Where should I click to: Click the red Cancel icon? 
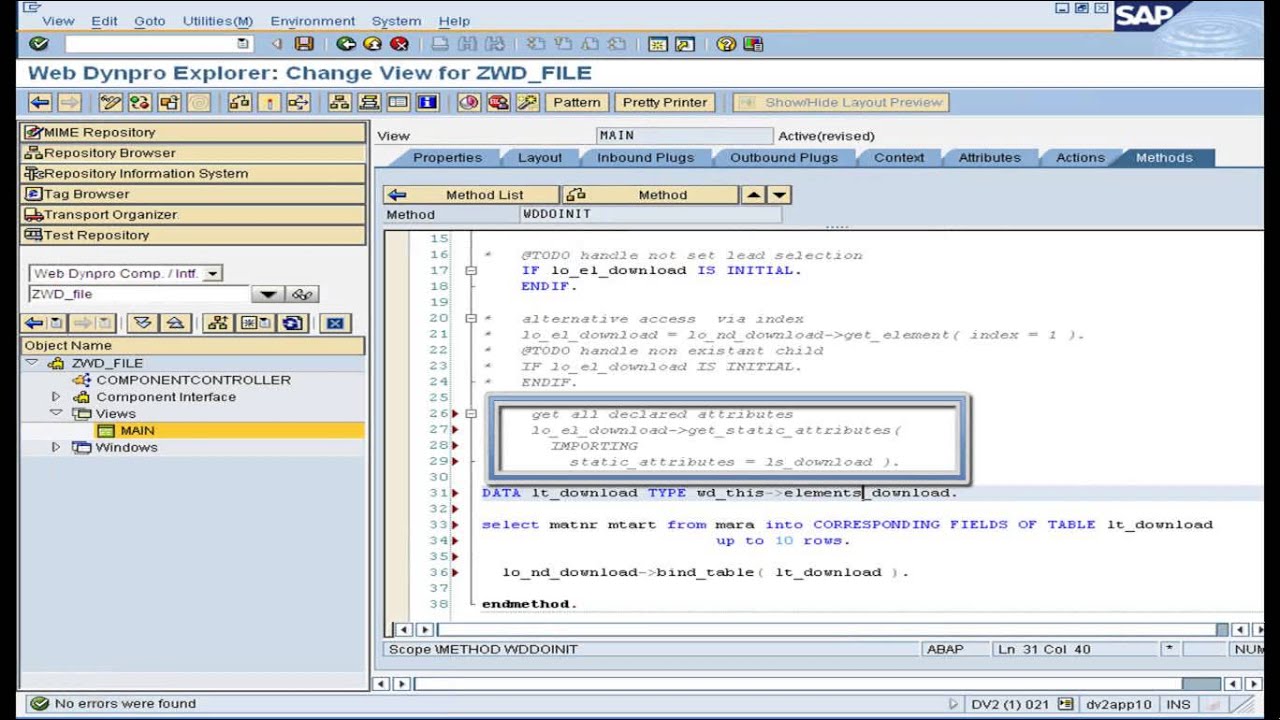(400, 44)
